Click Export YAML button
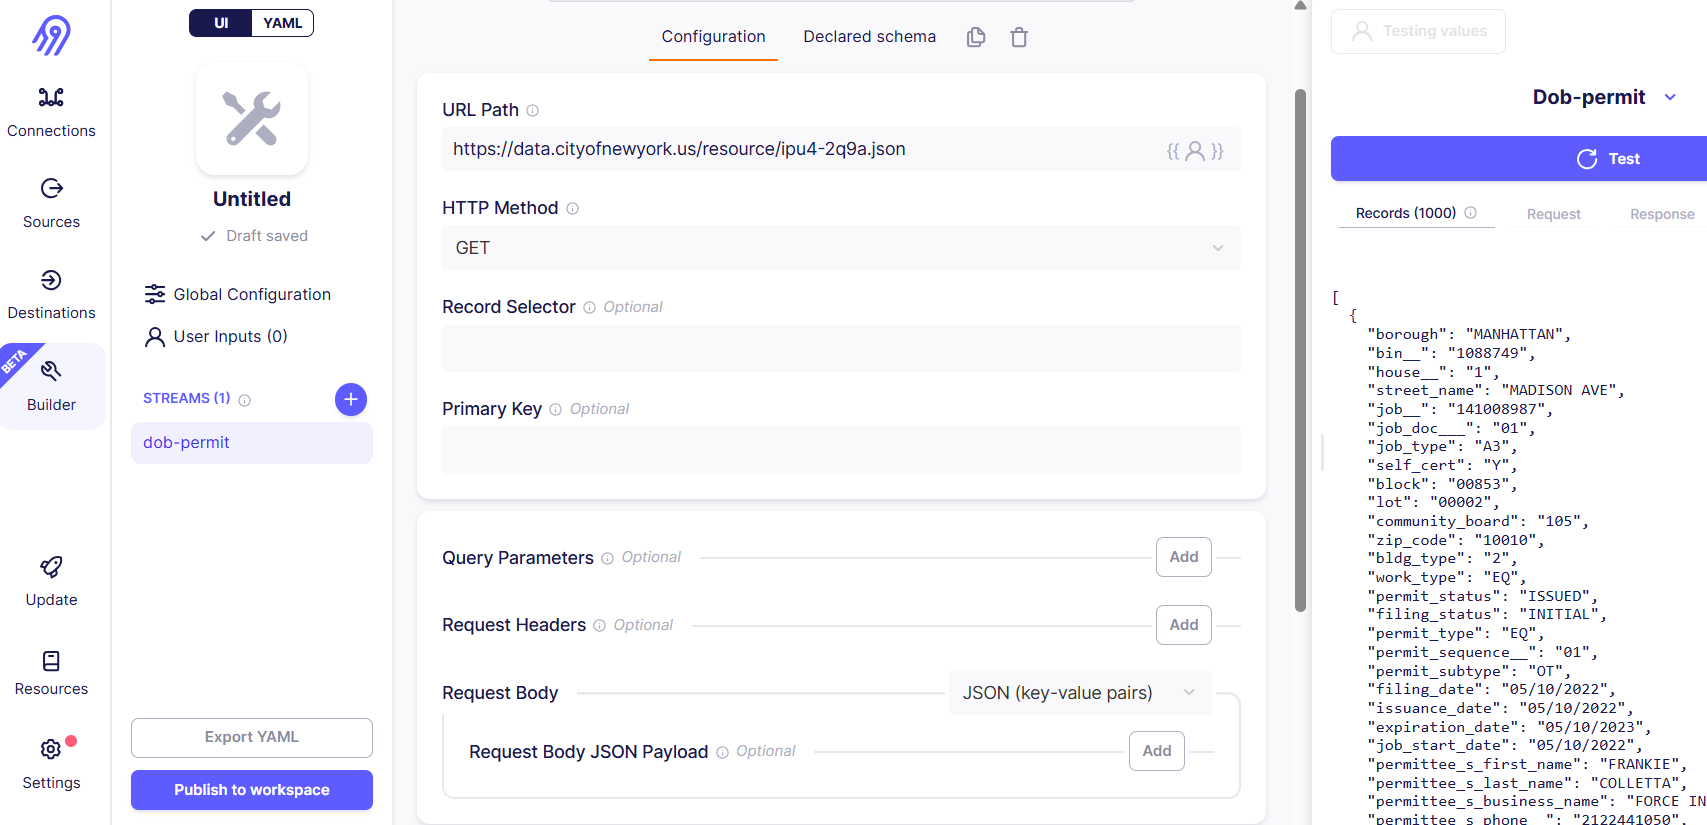 252,737
